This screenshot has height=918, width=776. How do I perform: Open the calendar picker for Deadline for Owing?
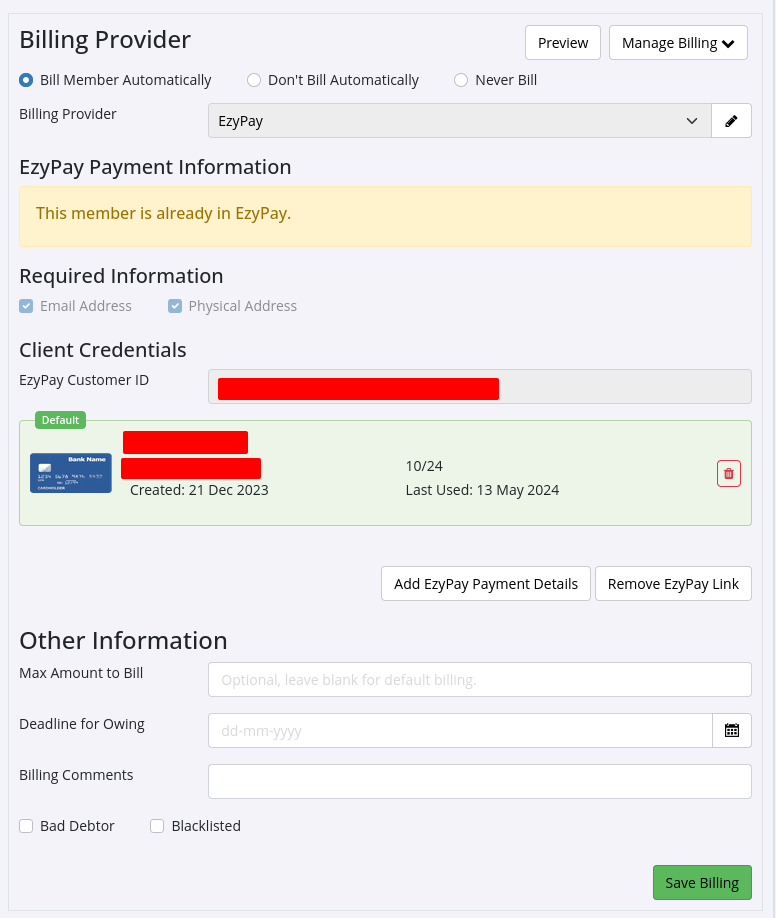[731, 730]
